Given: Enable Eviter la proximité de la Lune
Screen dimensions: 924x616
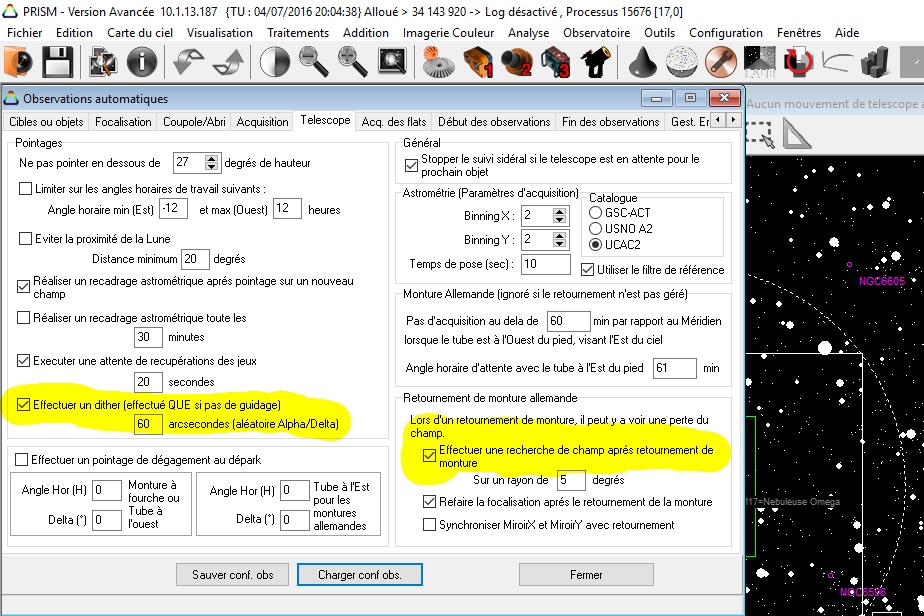Looking at the screenshot, I should (x=26, y=239).
